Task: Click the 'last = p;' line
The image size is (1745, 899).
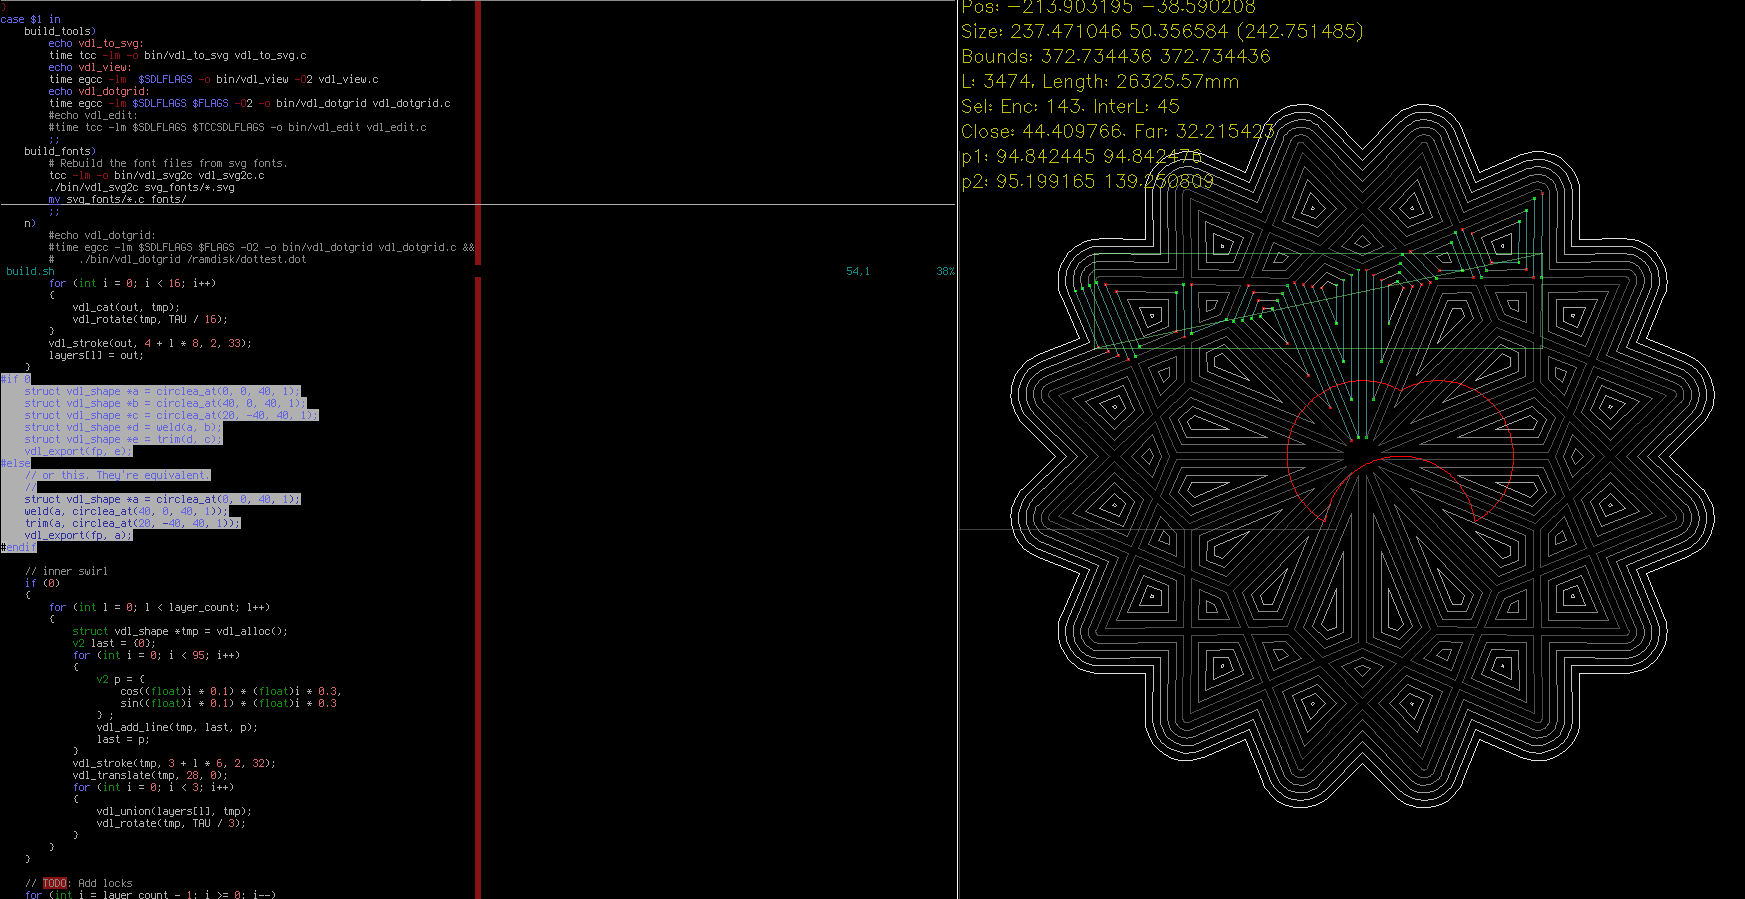Action: (x=124, y=739)
